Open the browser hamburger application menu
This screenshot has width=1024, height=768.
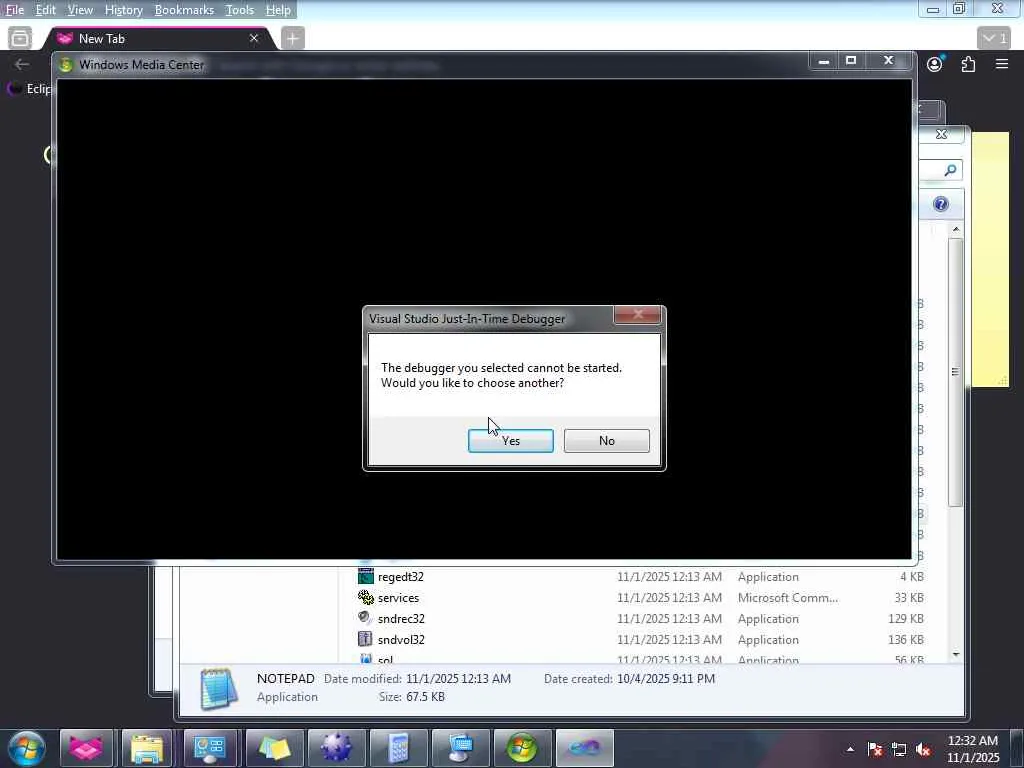click(x=1002, y=64)
